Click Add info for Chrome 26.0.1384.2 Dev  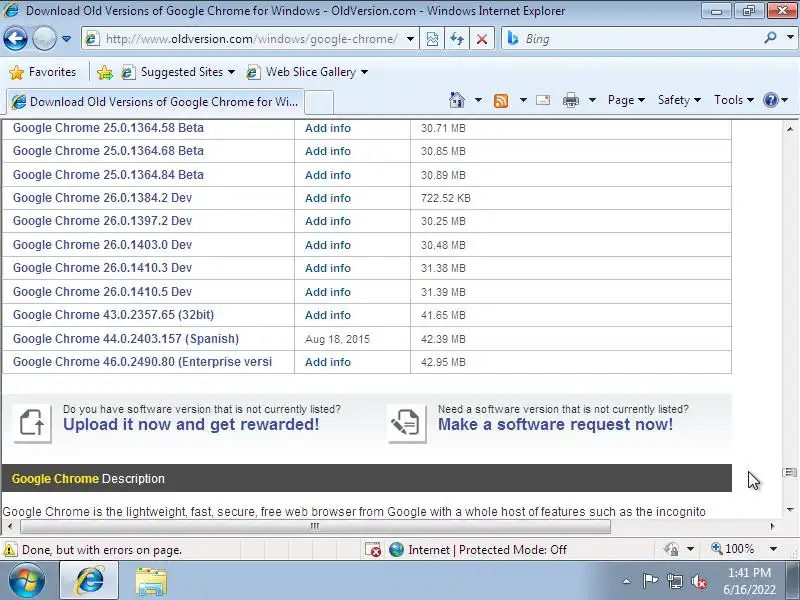[328, 198]
